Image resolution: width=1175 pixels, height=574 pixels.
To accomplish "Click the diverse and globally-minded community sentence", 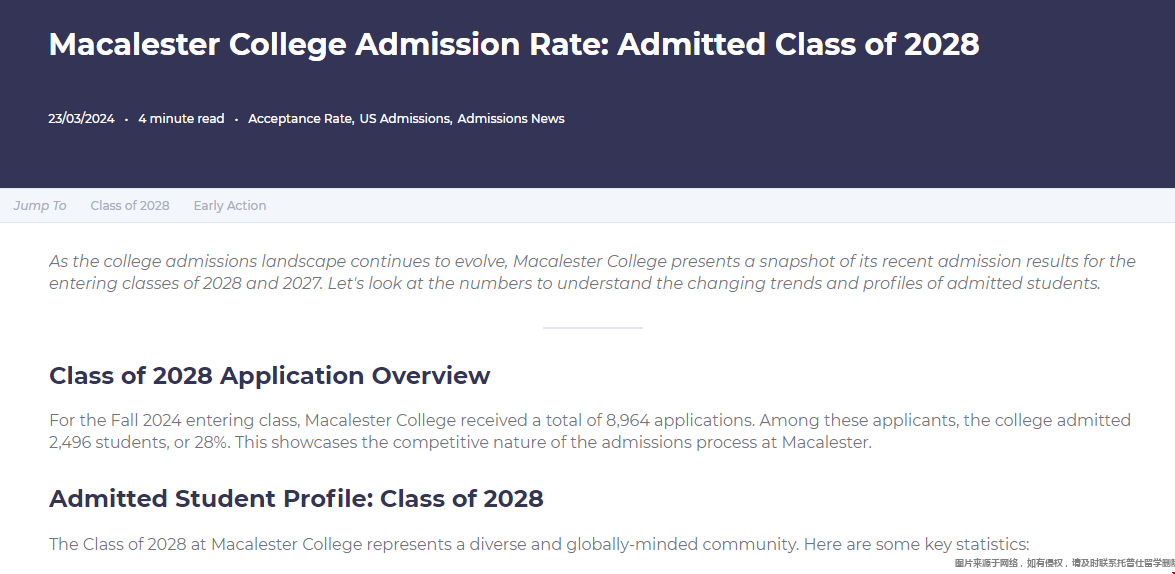I will (539, 544).
